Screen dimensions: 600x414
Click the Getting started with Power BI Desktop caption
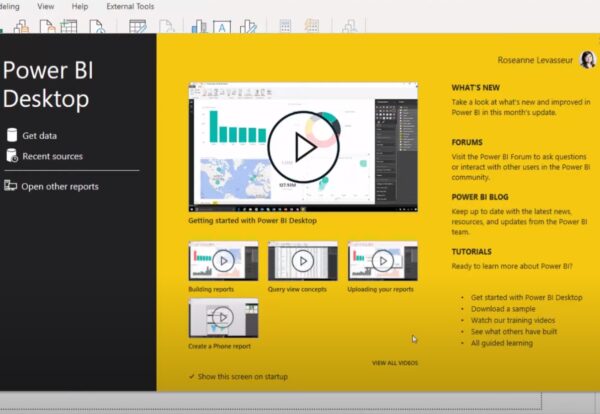tap(253, 220)
